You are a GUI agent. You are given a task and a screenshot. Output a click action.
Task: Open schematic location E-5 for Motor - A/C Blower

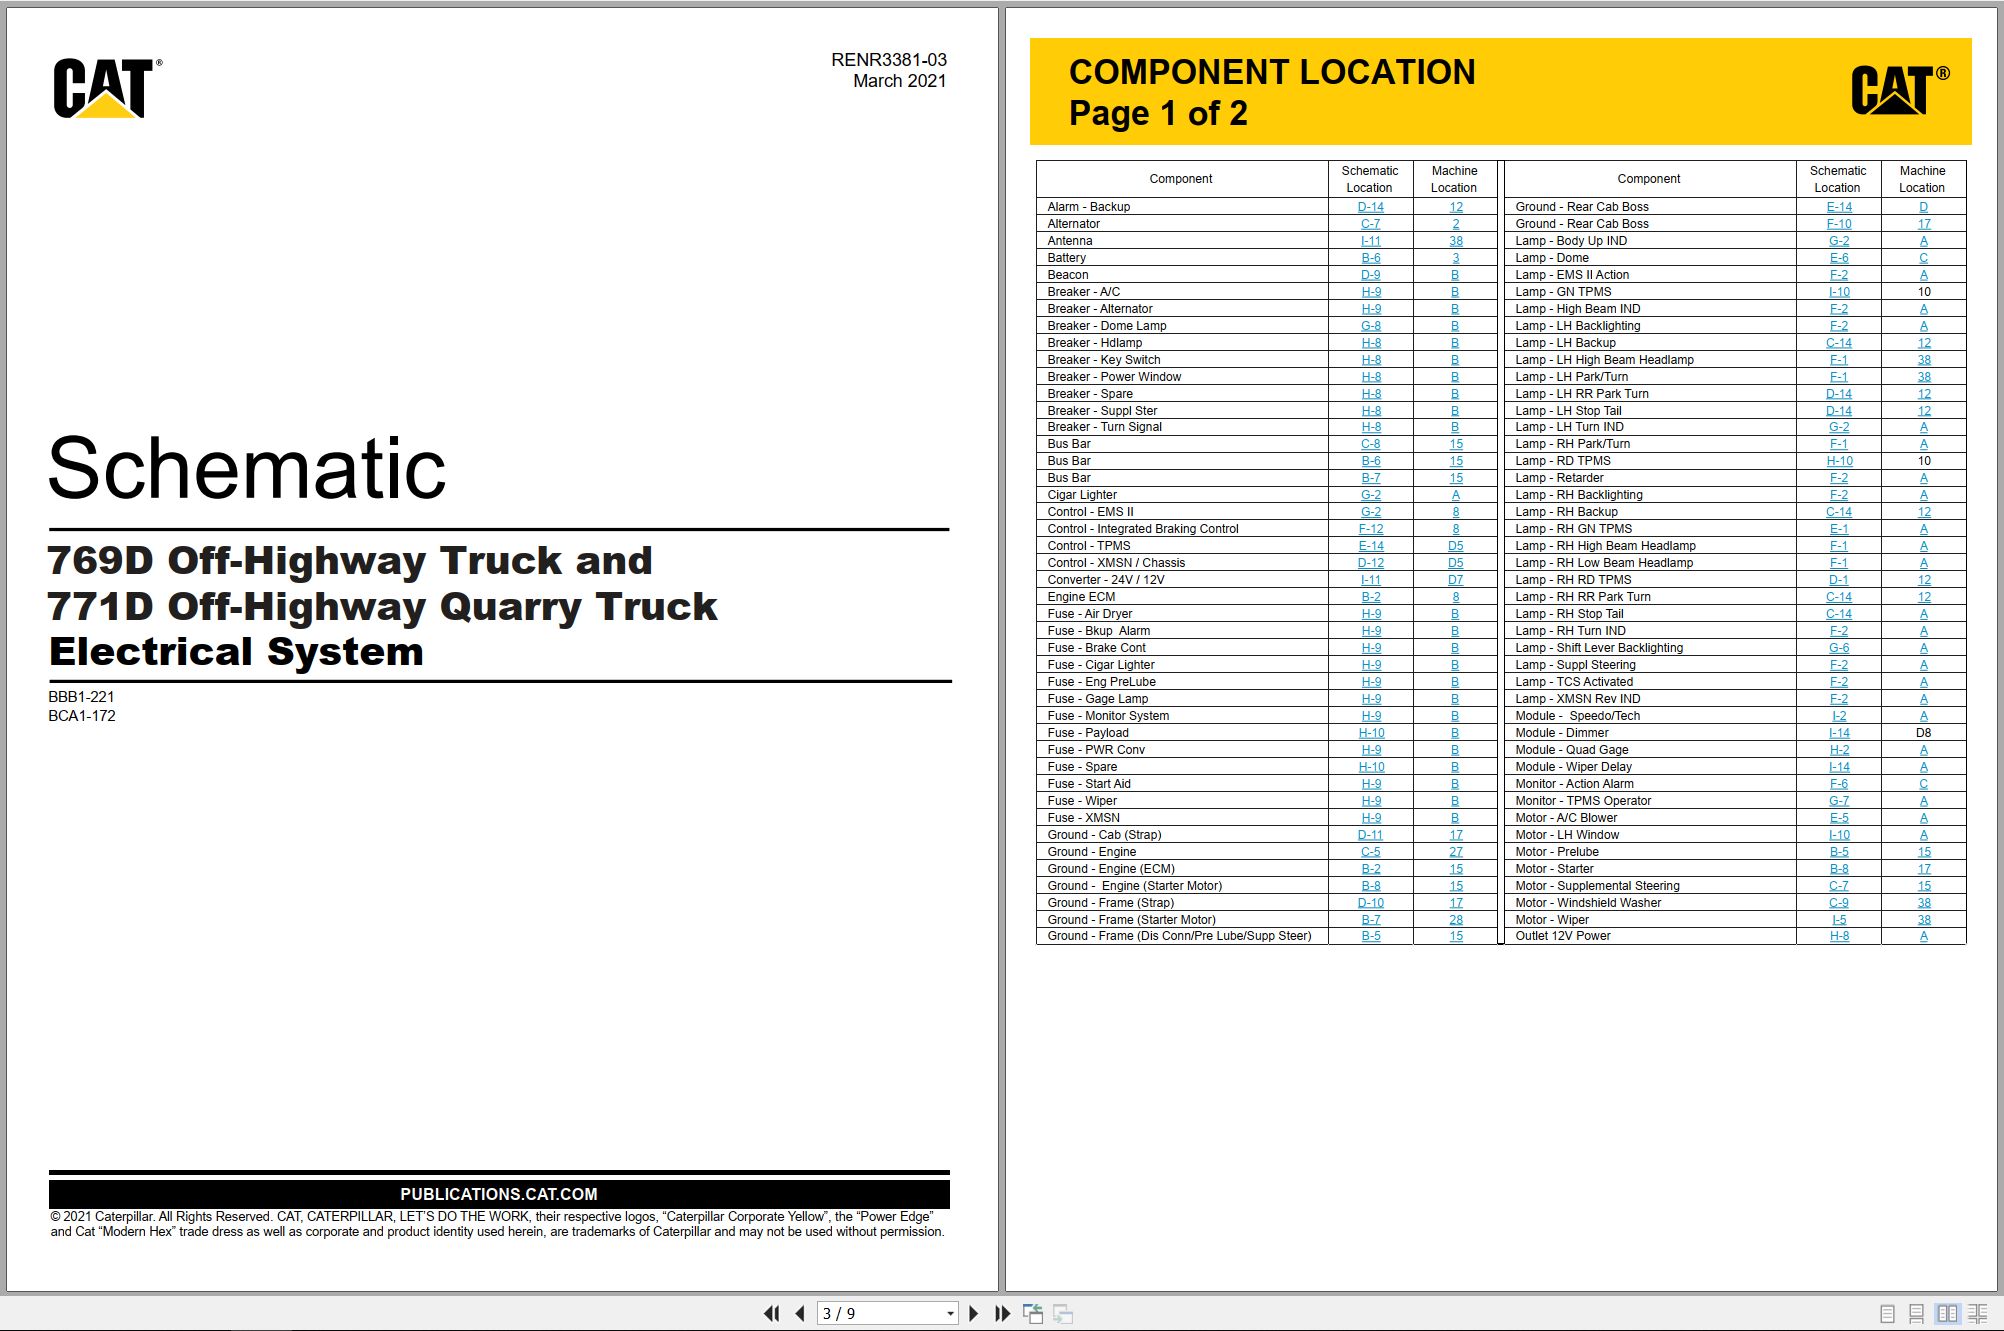click(1838, 818)
